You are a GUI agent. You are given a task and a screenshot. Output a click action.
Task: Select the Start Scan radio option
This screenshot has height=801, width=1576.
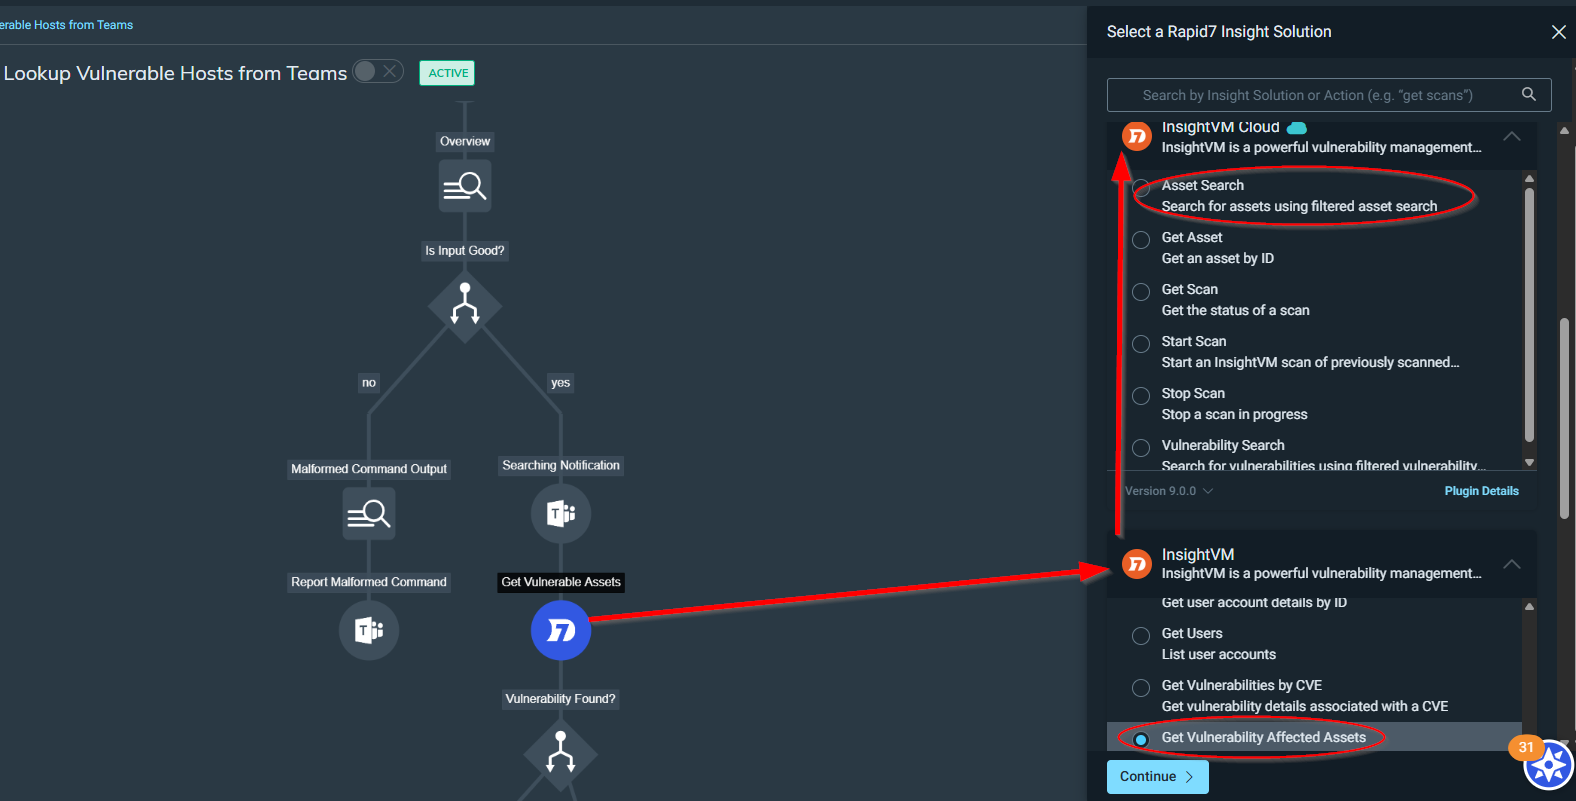1141,344
